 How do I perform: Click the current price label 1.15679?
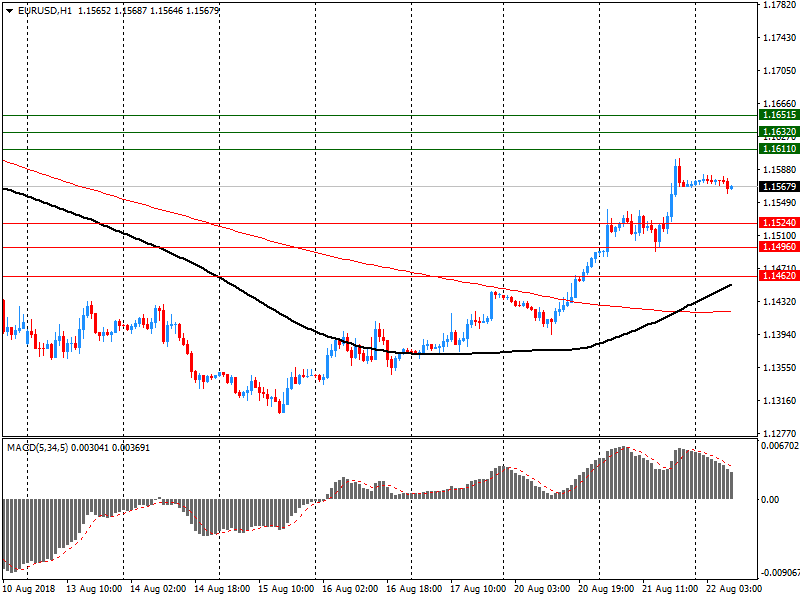tap(779, 187)
